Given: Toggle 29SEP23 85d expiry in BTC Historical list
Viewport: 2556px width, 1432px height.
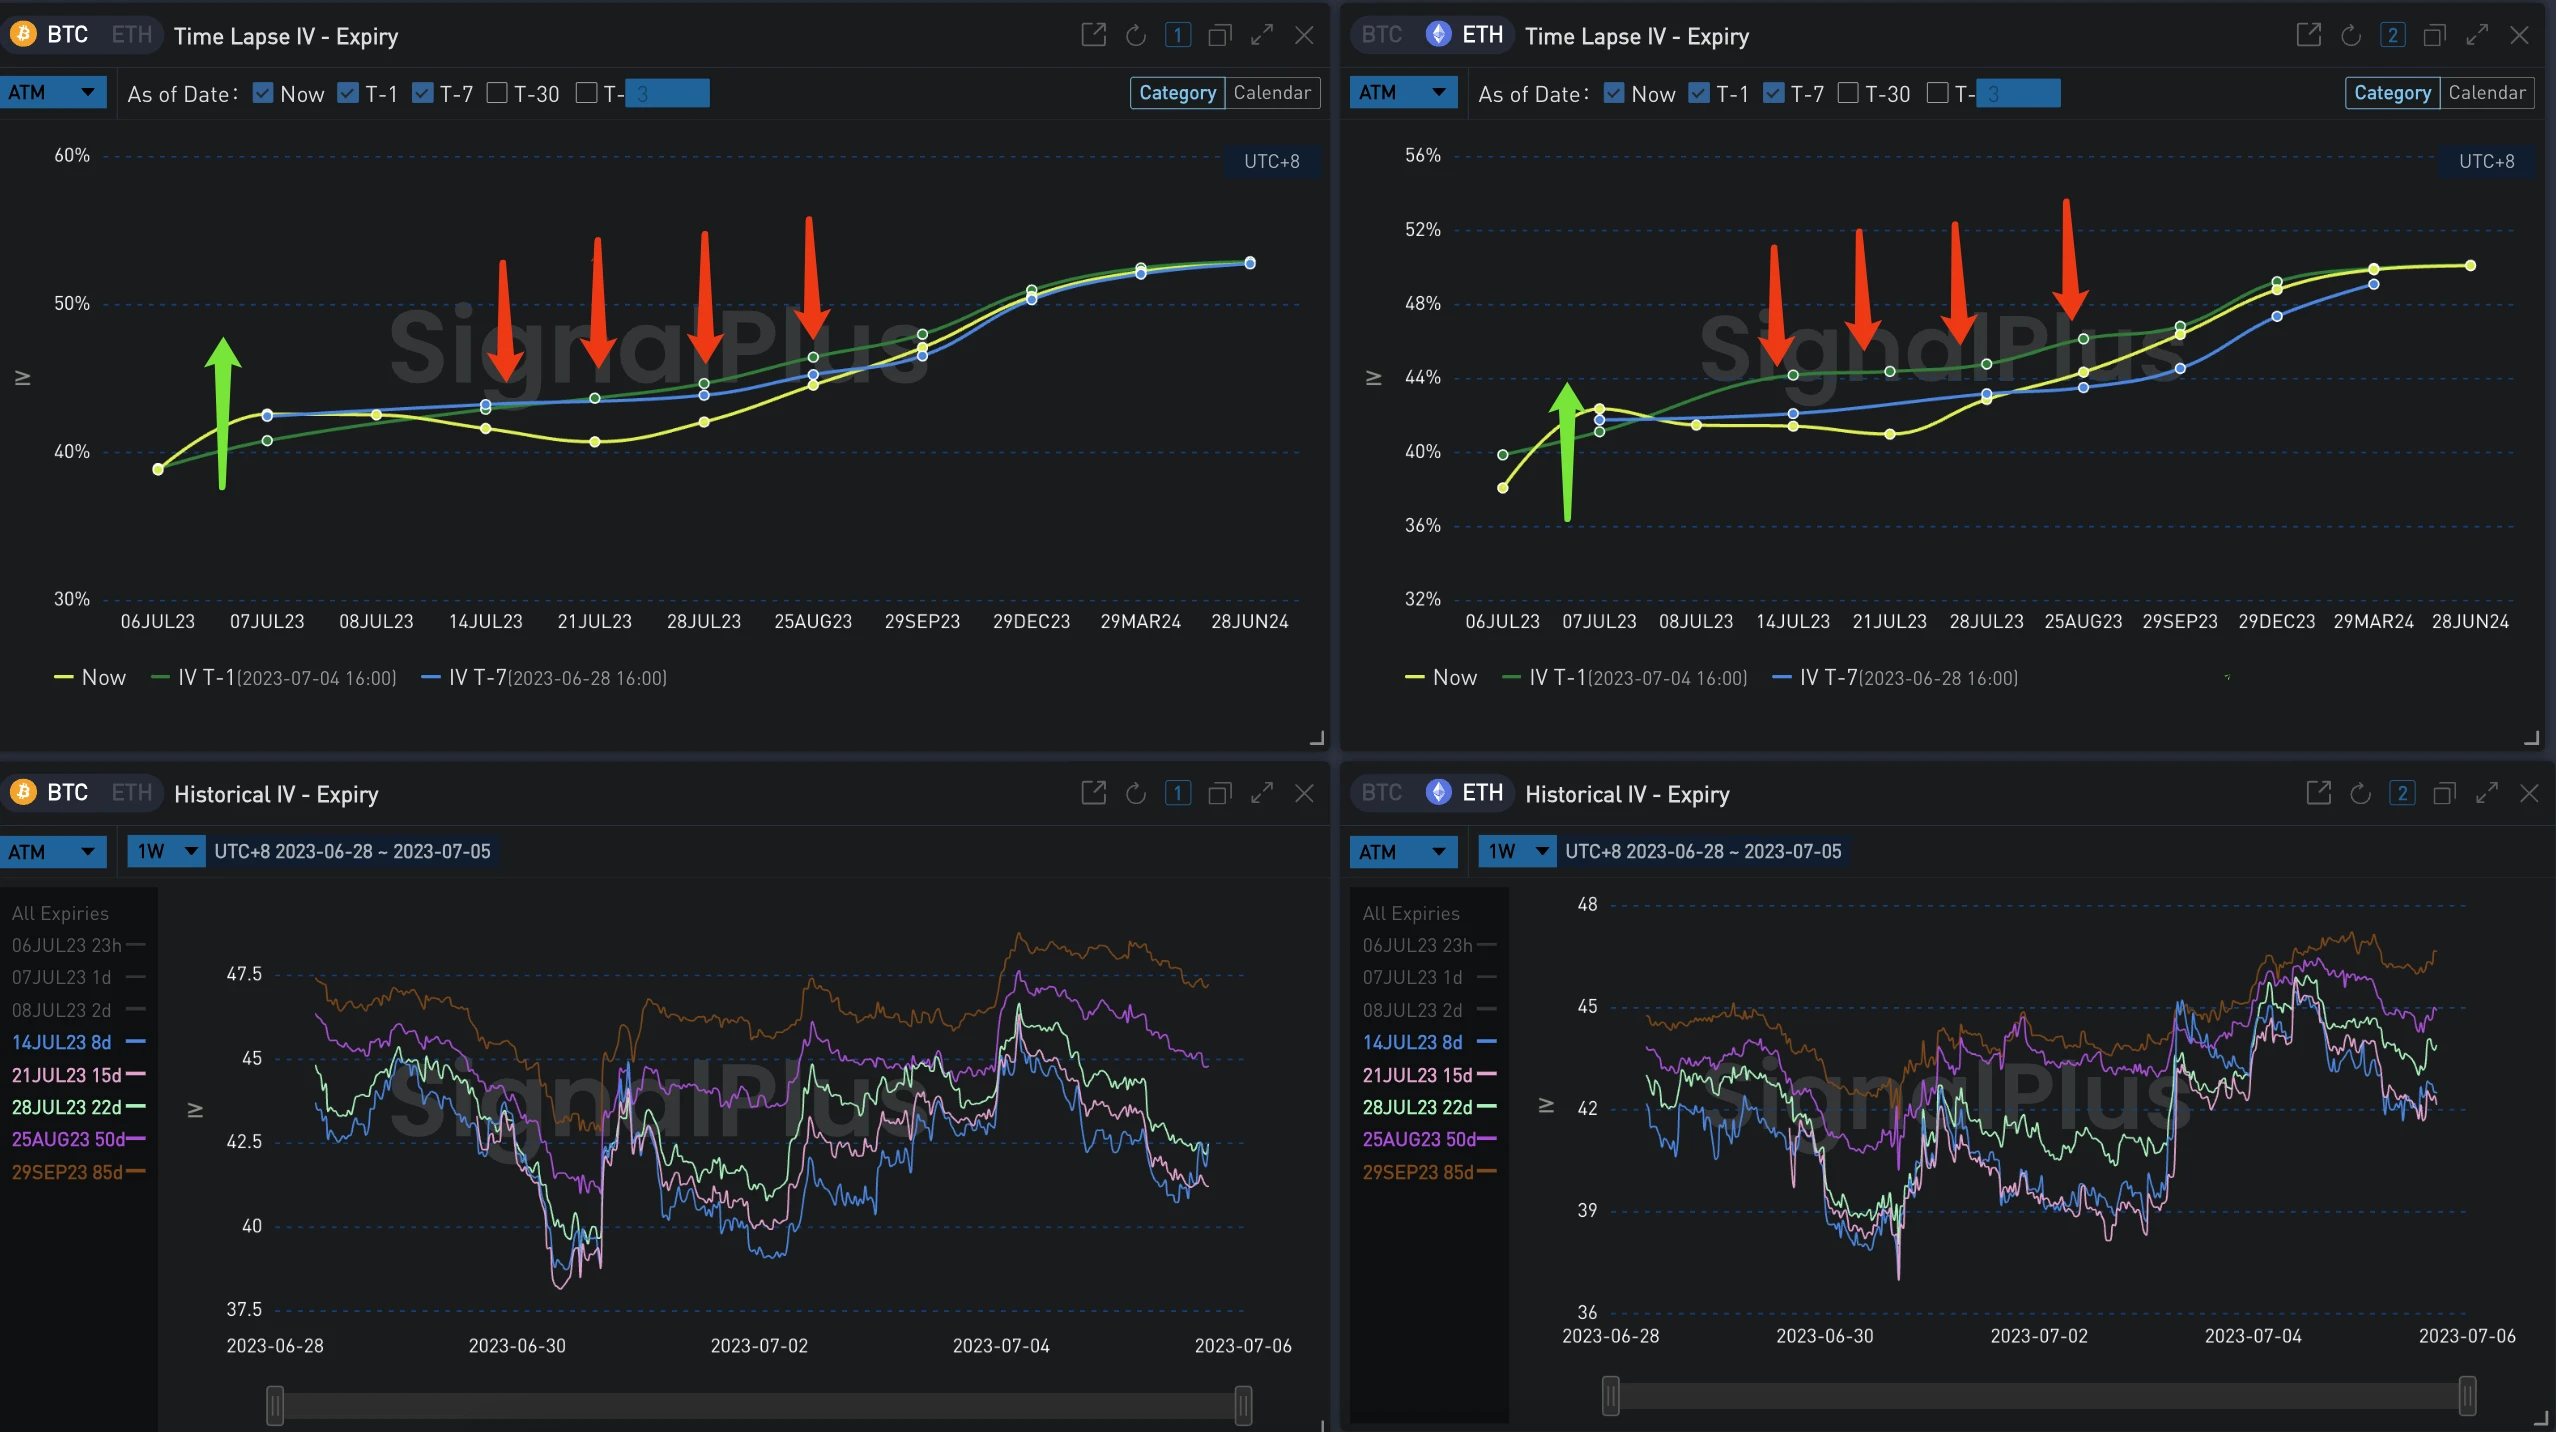Looking at the screenshot, I should (67, 1171).
